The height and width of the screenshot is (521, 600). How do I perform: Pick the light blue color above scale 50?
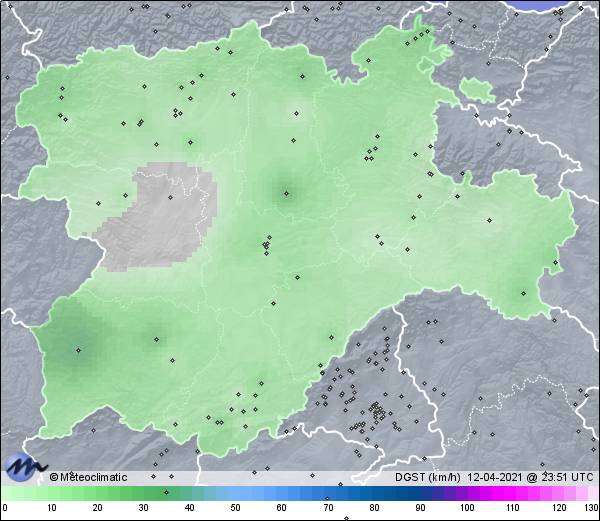235,493
